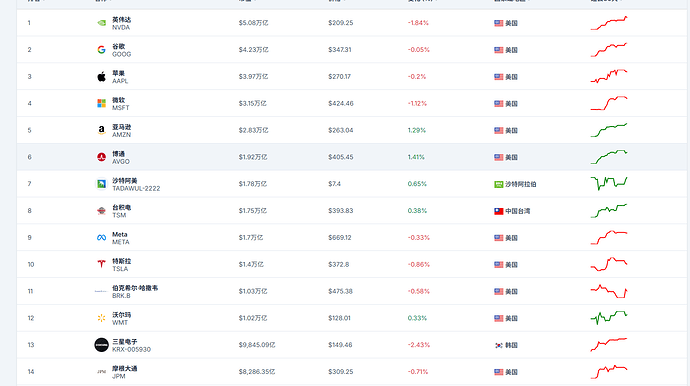Click the Microsoft logo icon
This screenshot has width=690, height=386.
pyautogui.click(x=101, y=103)
